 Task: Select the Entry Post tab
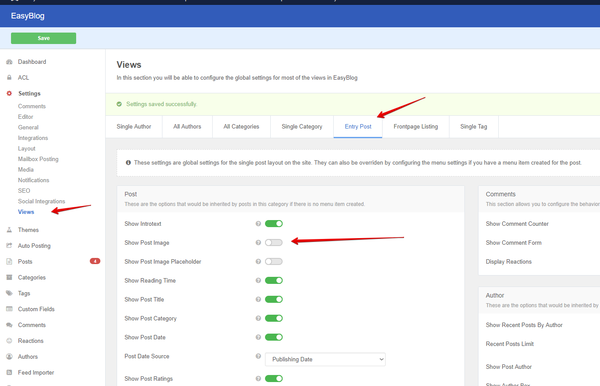click(x=358, y=127)
